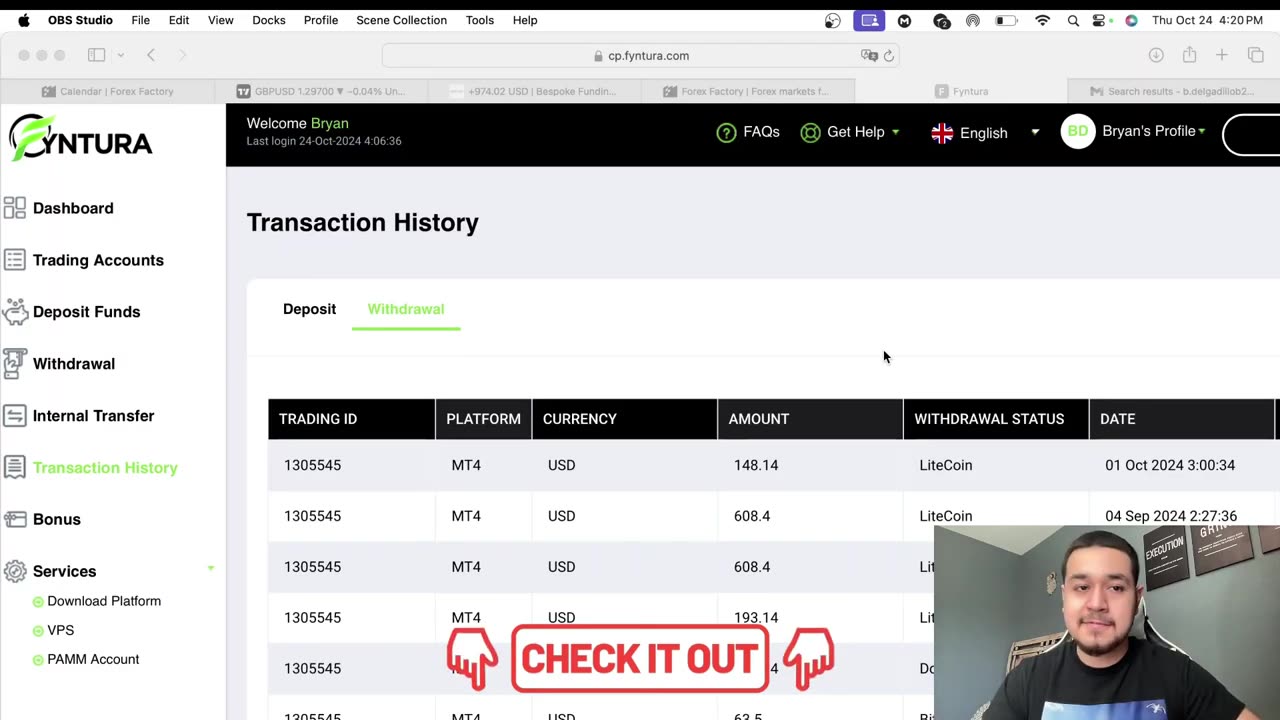This screenshot has width=1280, height=720.
Task: Open the Bonus page
Action: tap(42, 520)
